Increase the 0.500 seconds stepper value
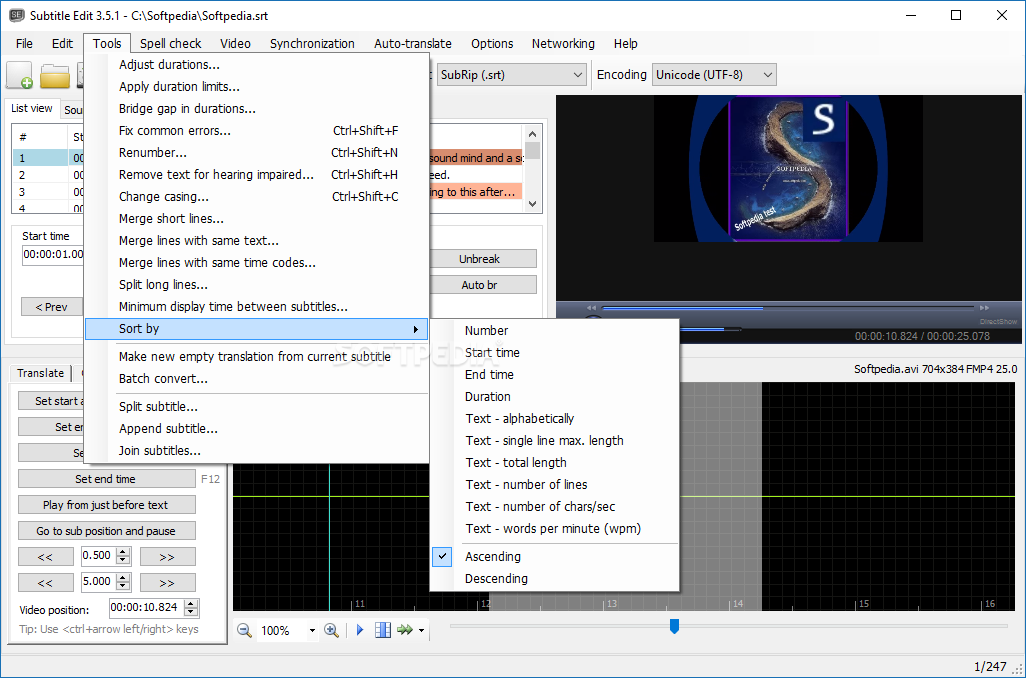This screenshot has width=1026, height=678. pos(123,552)
